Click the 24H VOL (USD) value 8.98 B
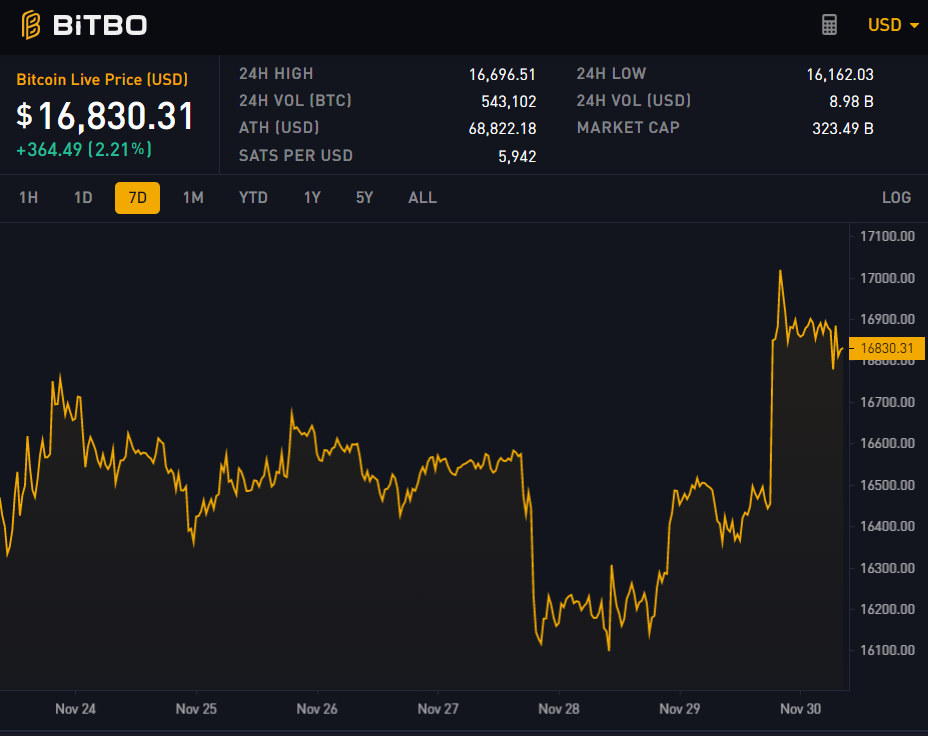The height and width of the screenshot is (736, 928). (851, 102)
